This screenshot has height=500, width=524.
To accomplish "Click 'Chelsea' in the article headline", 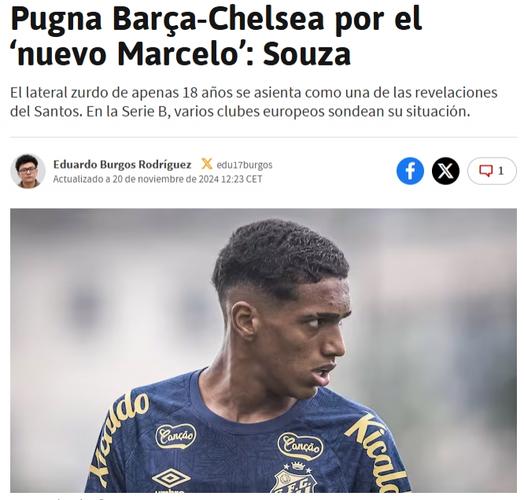I will (x=267, y=19).
